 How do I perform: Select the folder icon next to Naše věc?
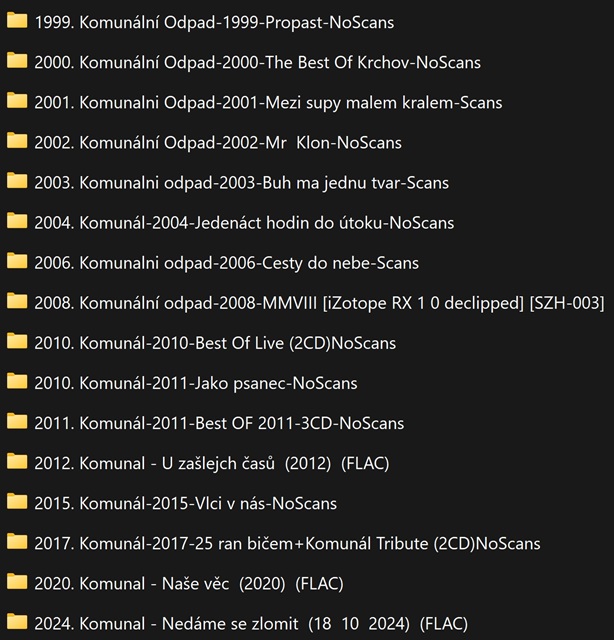click(x=17, y=582)
